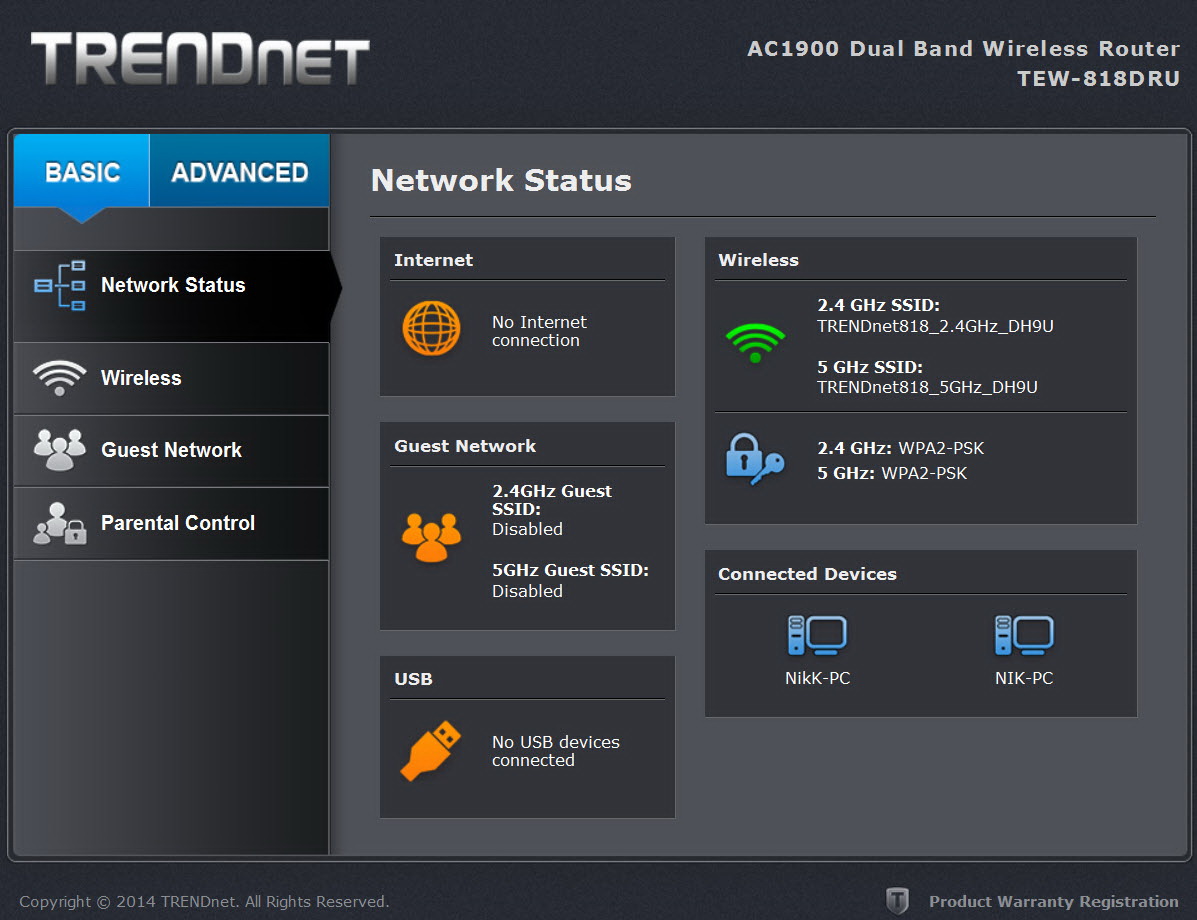Open the Product Warranty Registration link
Viewport: 1197px width, 920px height.
click(1053, 902)
